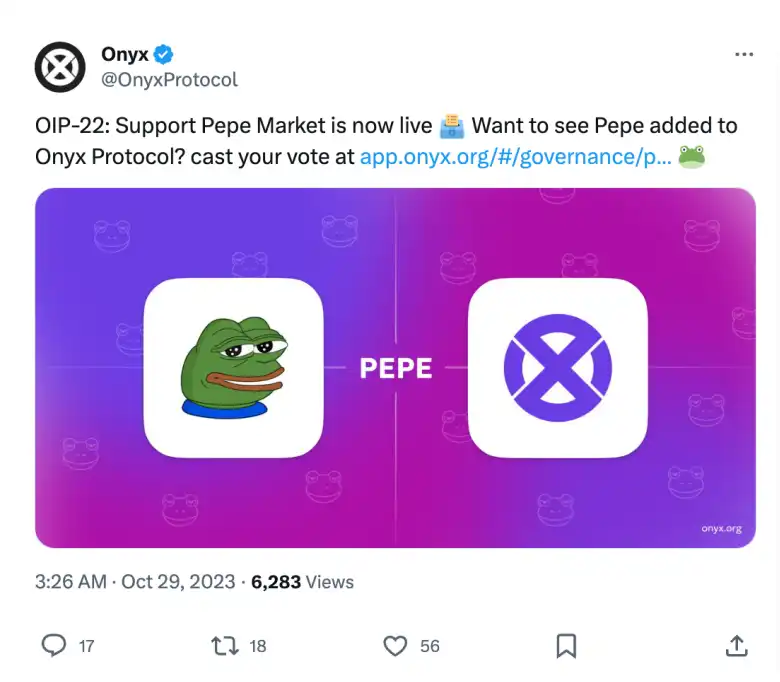The width and height of the screenshot is (780, 682).
Task: Open the @OnyxProtocol handle link
Action: pyautogui.click(x=169, y=79)
